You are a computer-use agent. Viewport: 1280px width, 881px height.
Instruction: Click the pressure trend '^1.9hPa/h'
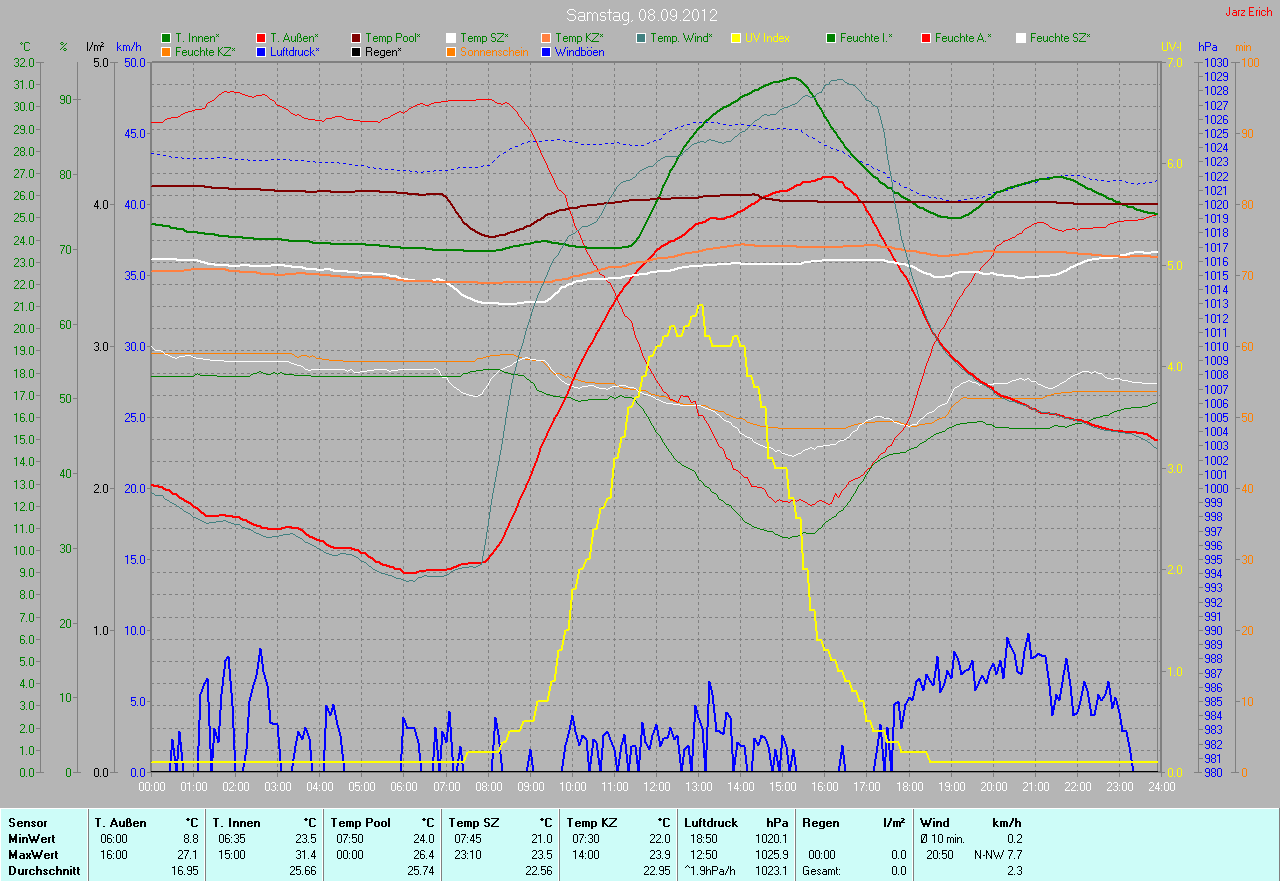click(x=711, y=871)
